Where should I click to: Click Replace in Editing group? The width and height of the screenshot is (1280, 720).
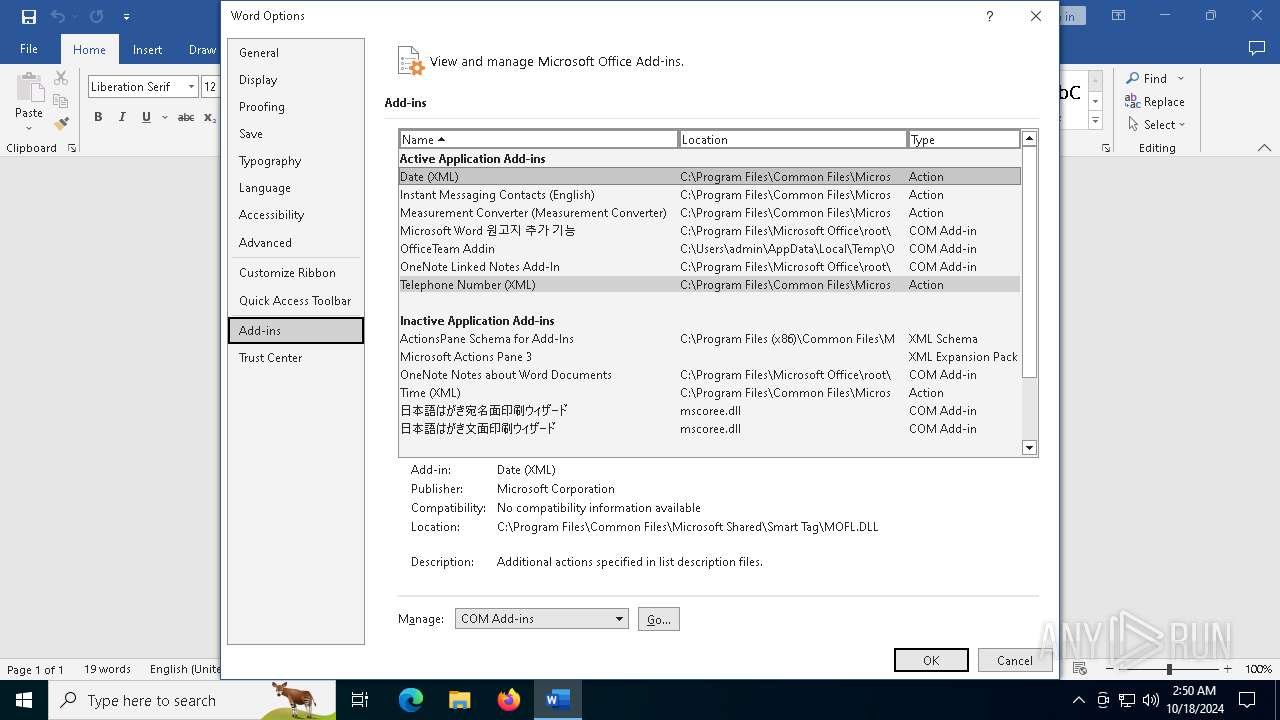1155,101
